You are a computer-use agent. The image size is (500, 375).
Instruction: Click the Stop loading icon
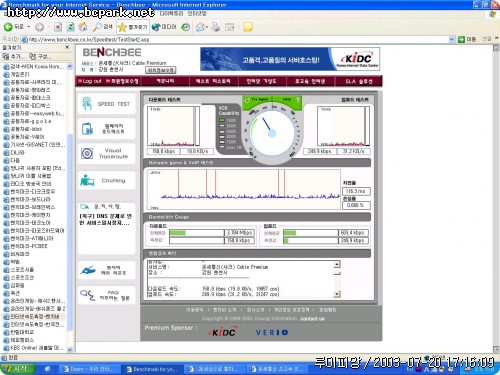click(58, 27)
